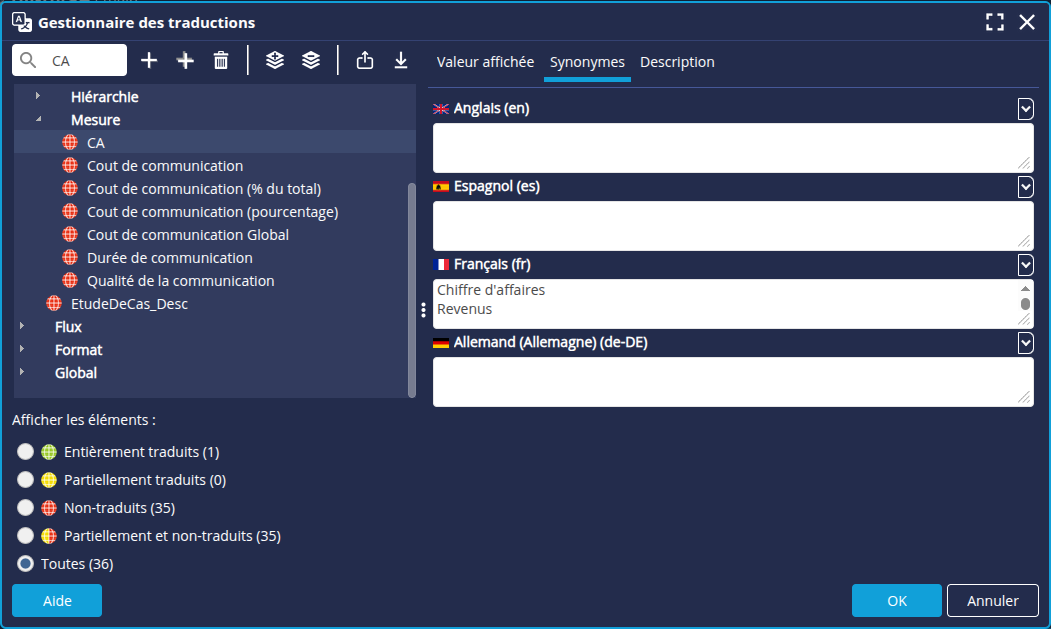Click the layers-plus expand all icon
Viewport: 1051px width, 629px height.
pyautogui.click(x=275, y=61)
